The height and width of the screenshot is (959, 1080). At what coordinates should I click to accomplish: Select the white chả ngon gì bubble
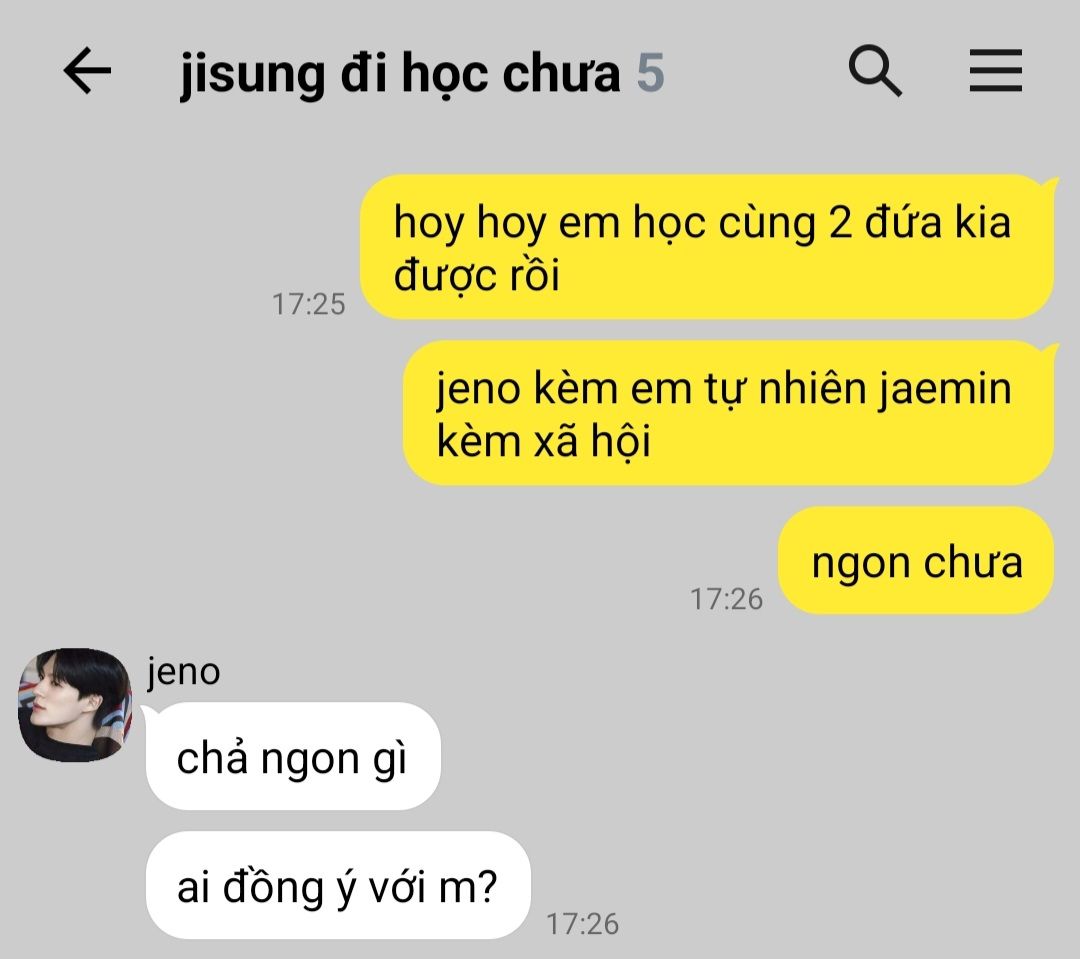tap(293, 756)
